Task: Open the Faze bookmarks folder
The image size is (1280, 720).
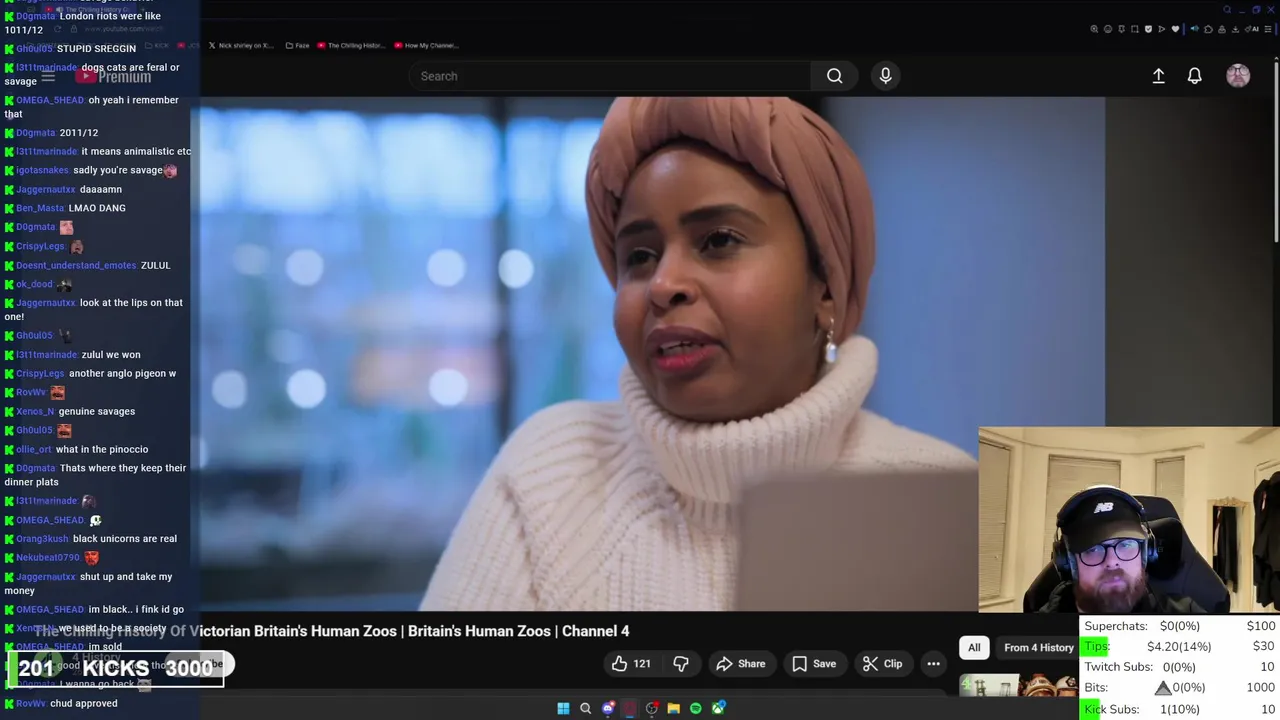Action: (297, 45)
